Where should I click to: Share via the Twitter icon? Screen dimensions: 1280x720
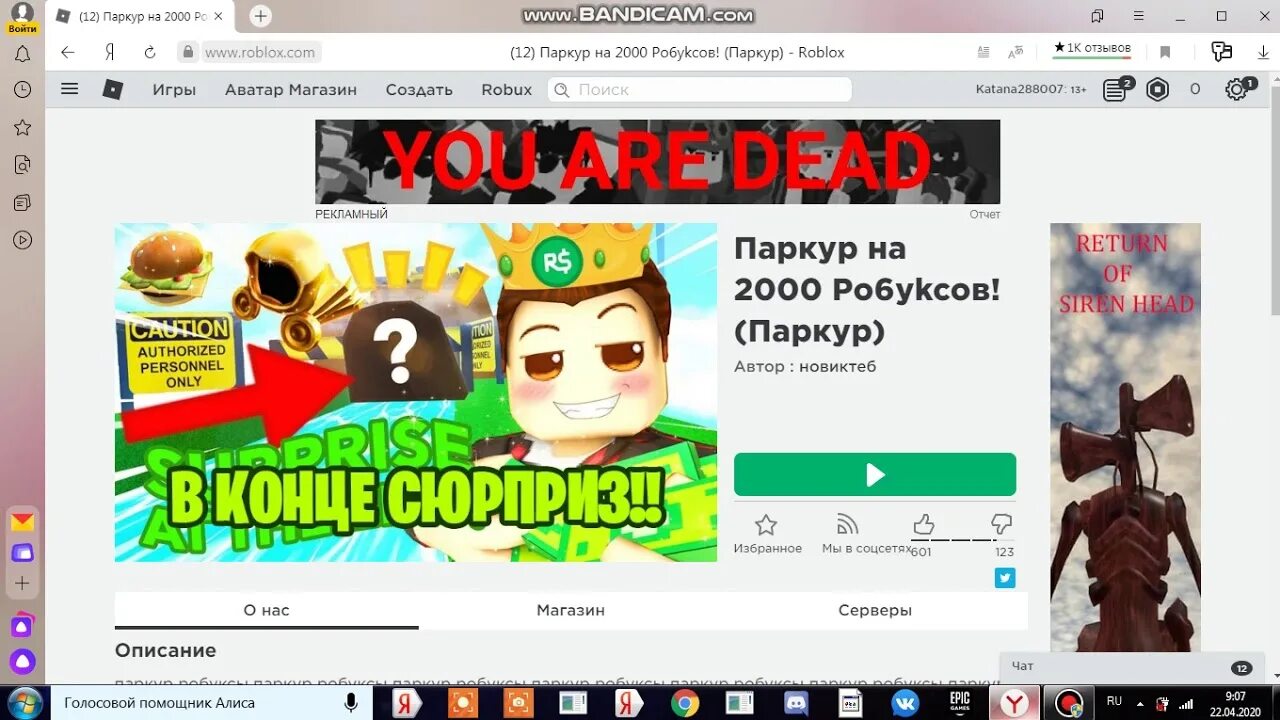(x=1005, y=578)
